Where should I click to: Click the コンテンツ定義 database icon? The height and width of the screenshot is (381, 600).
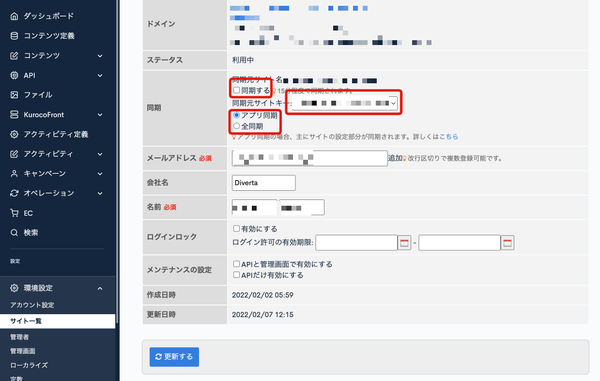[x=14, y=36]
